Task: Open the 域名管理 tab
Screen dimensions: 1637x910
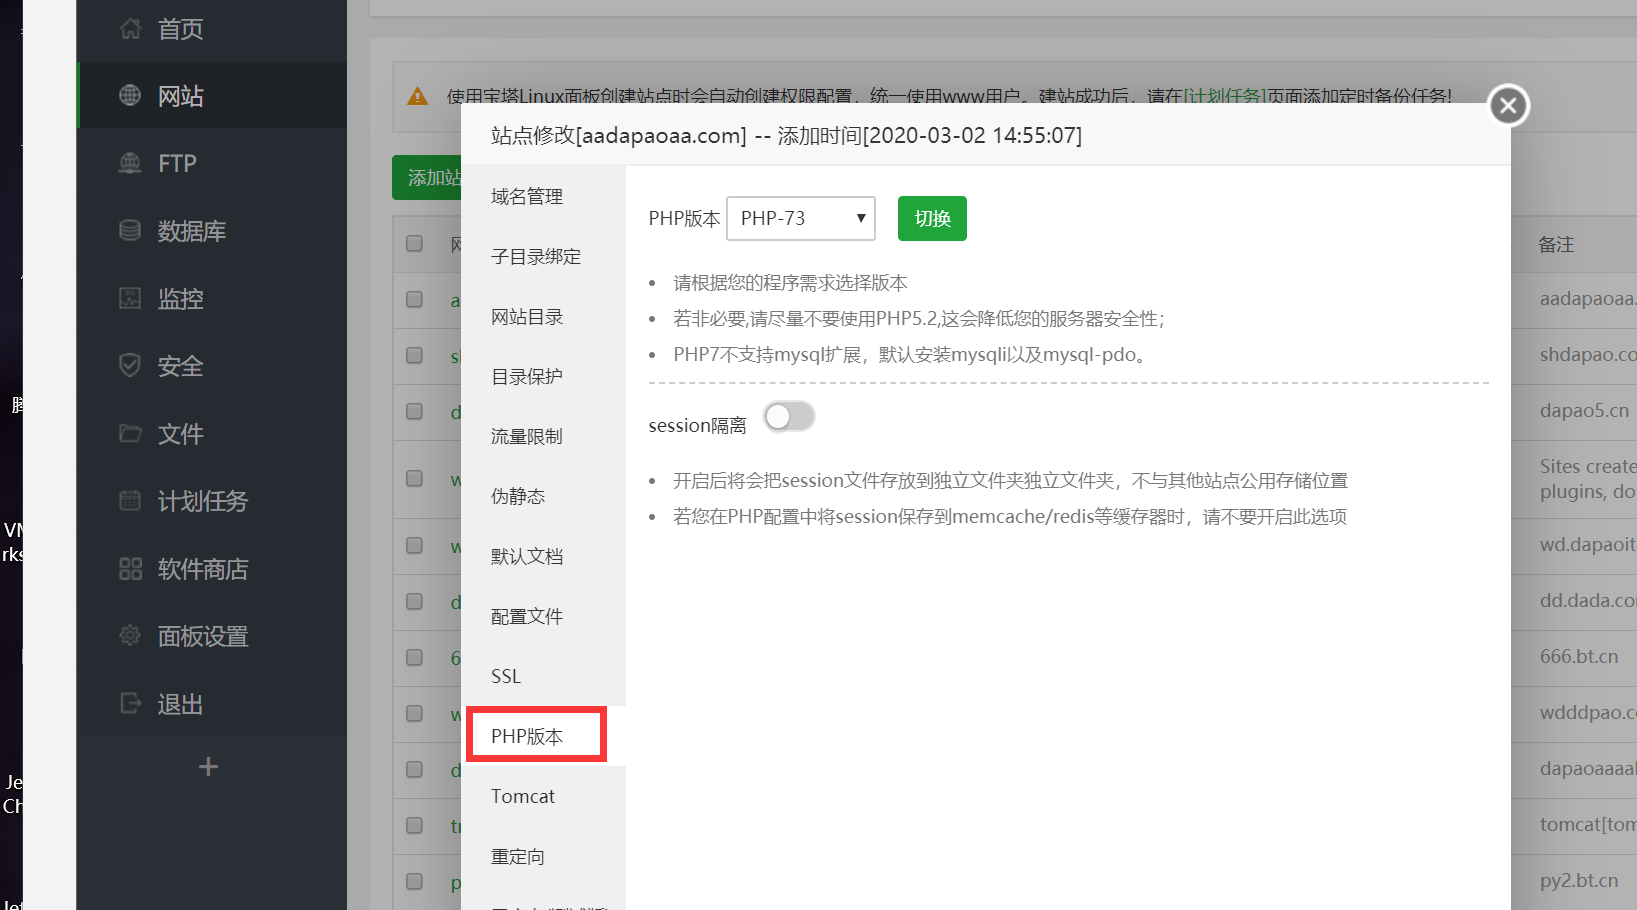Action: (x=527, y=197)
